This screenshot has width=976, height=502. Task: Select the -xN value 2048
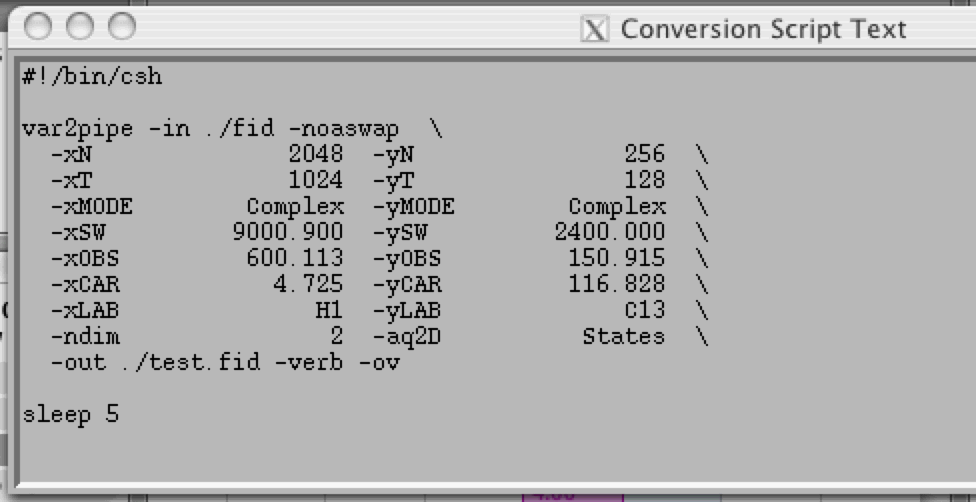coord(315,155)
